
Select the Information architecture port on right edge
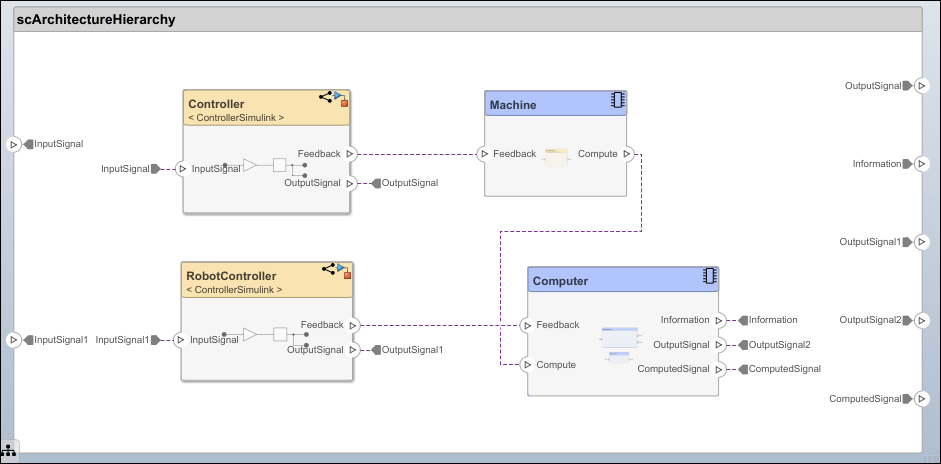pyautogui.click(x=922, y=164)
